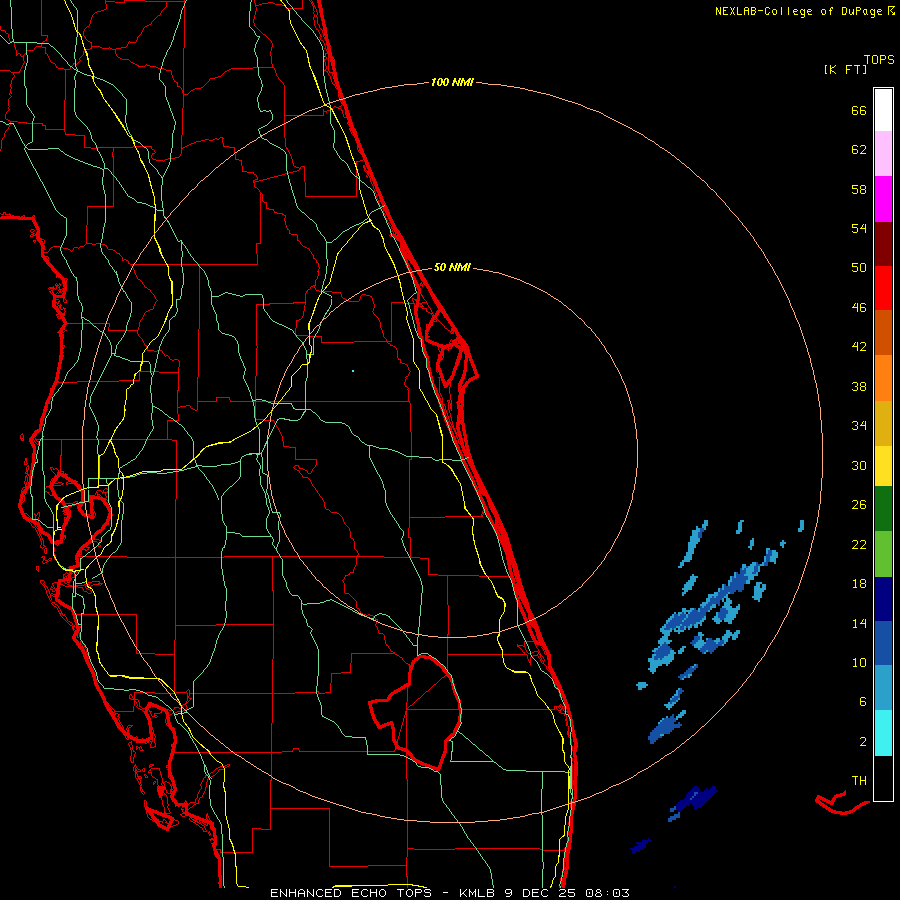The width and height of the screenshot is (900, 900).
Task: Click the "TOPS" legend heading
Action: [879, 60]
